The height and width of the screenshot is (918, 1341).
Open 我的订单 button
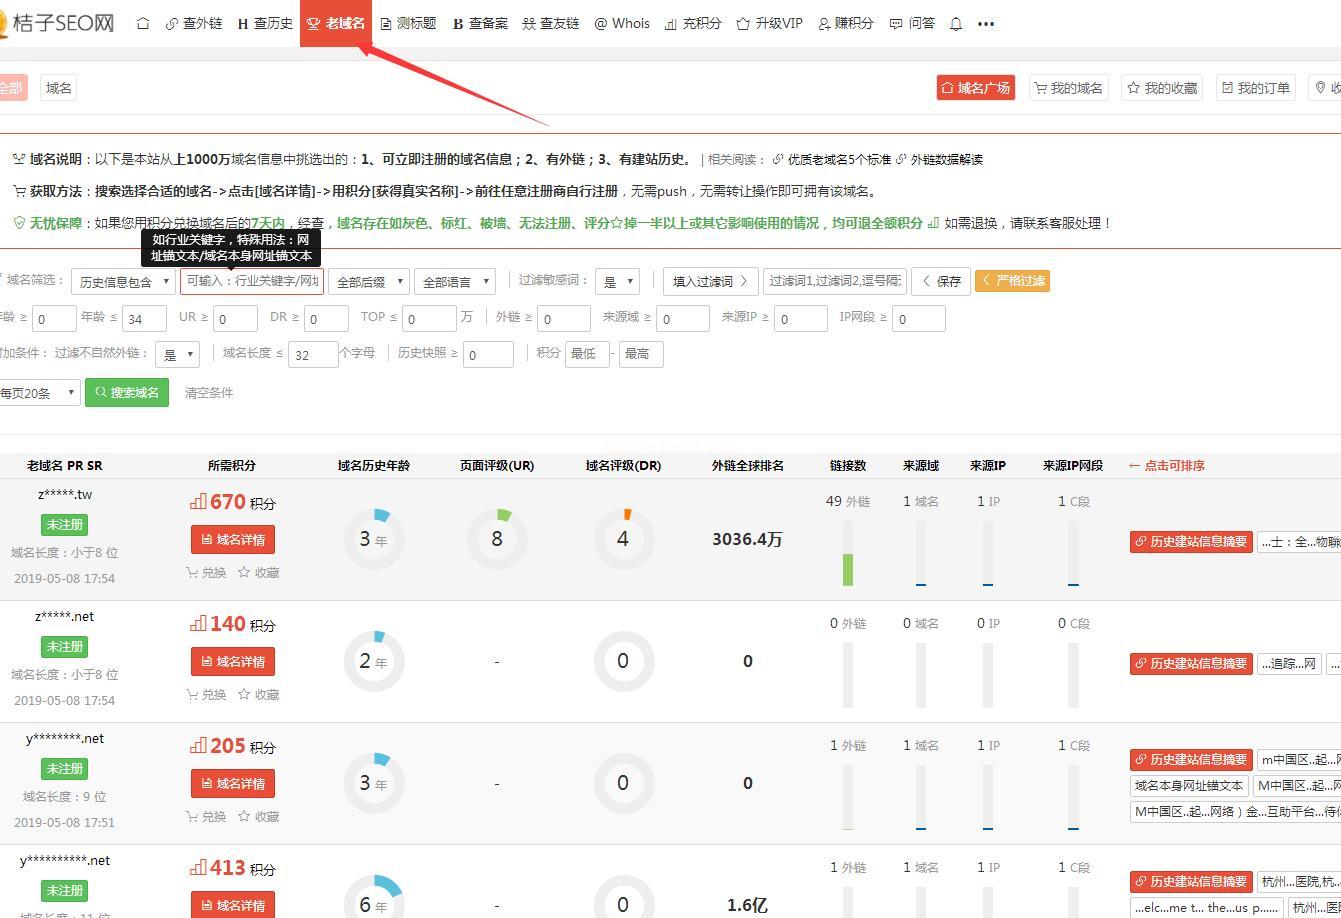(1256, 88)
